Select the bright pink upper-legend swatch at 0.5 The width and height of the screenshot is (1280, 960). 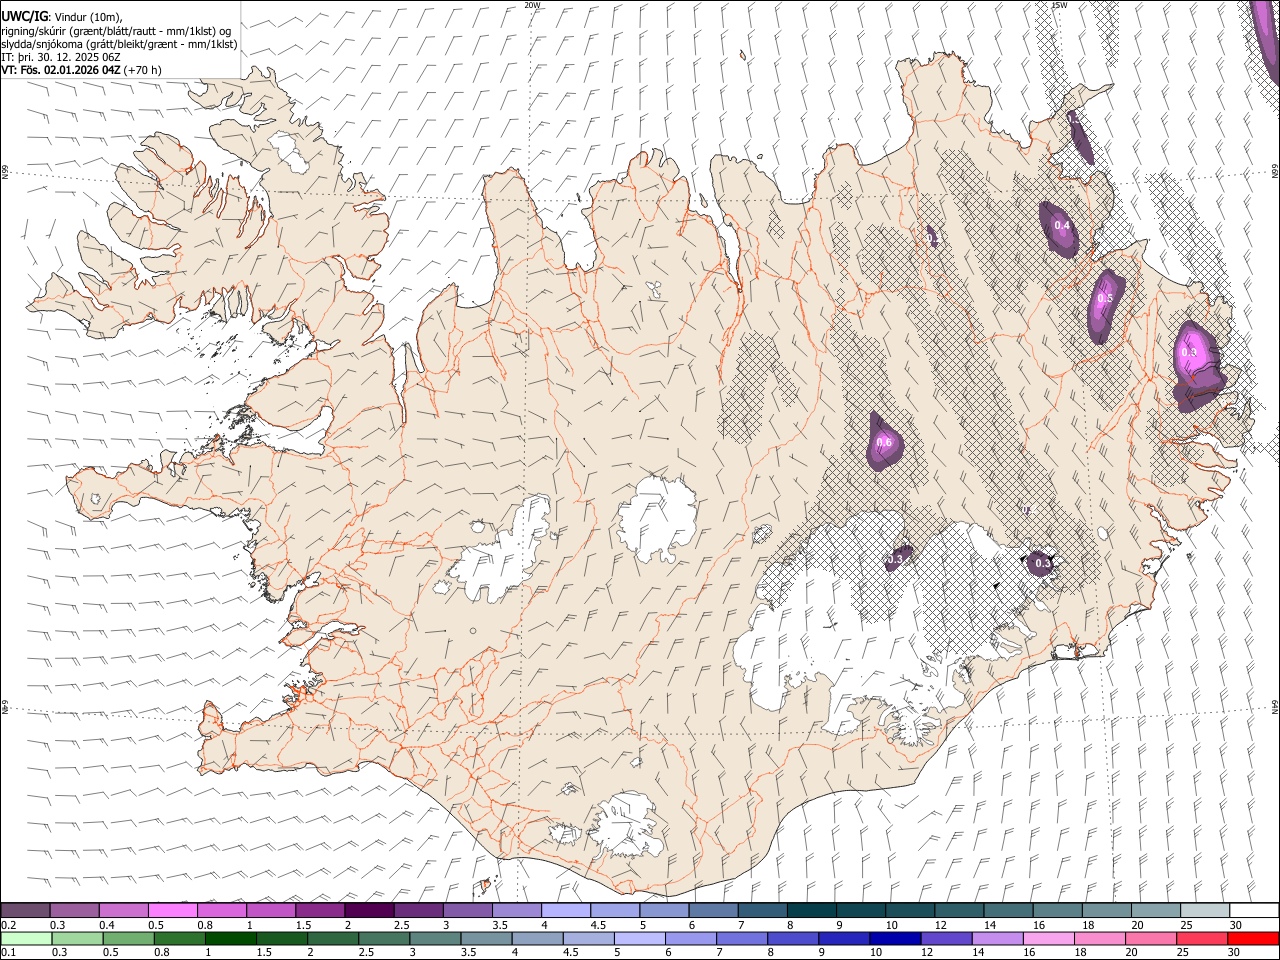click(x=172, y=910)
